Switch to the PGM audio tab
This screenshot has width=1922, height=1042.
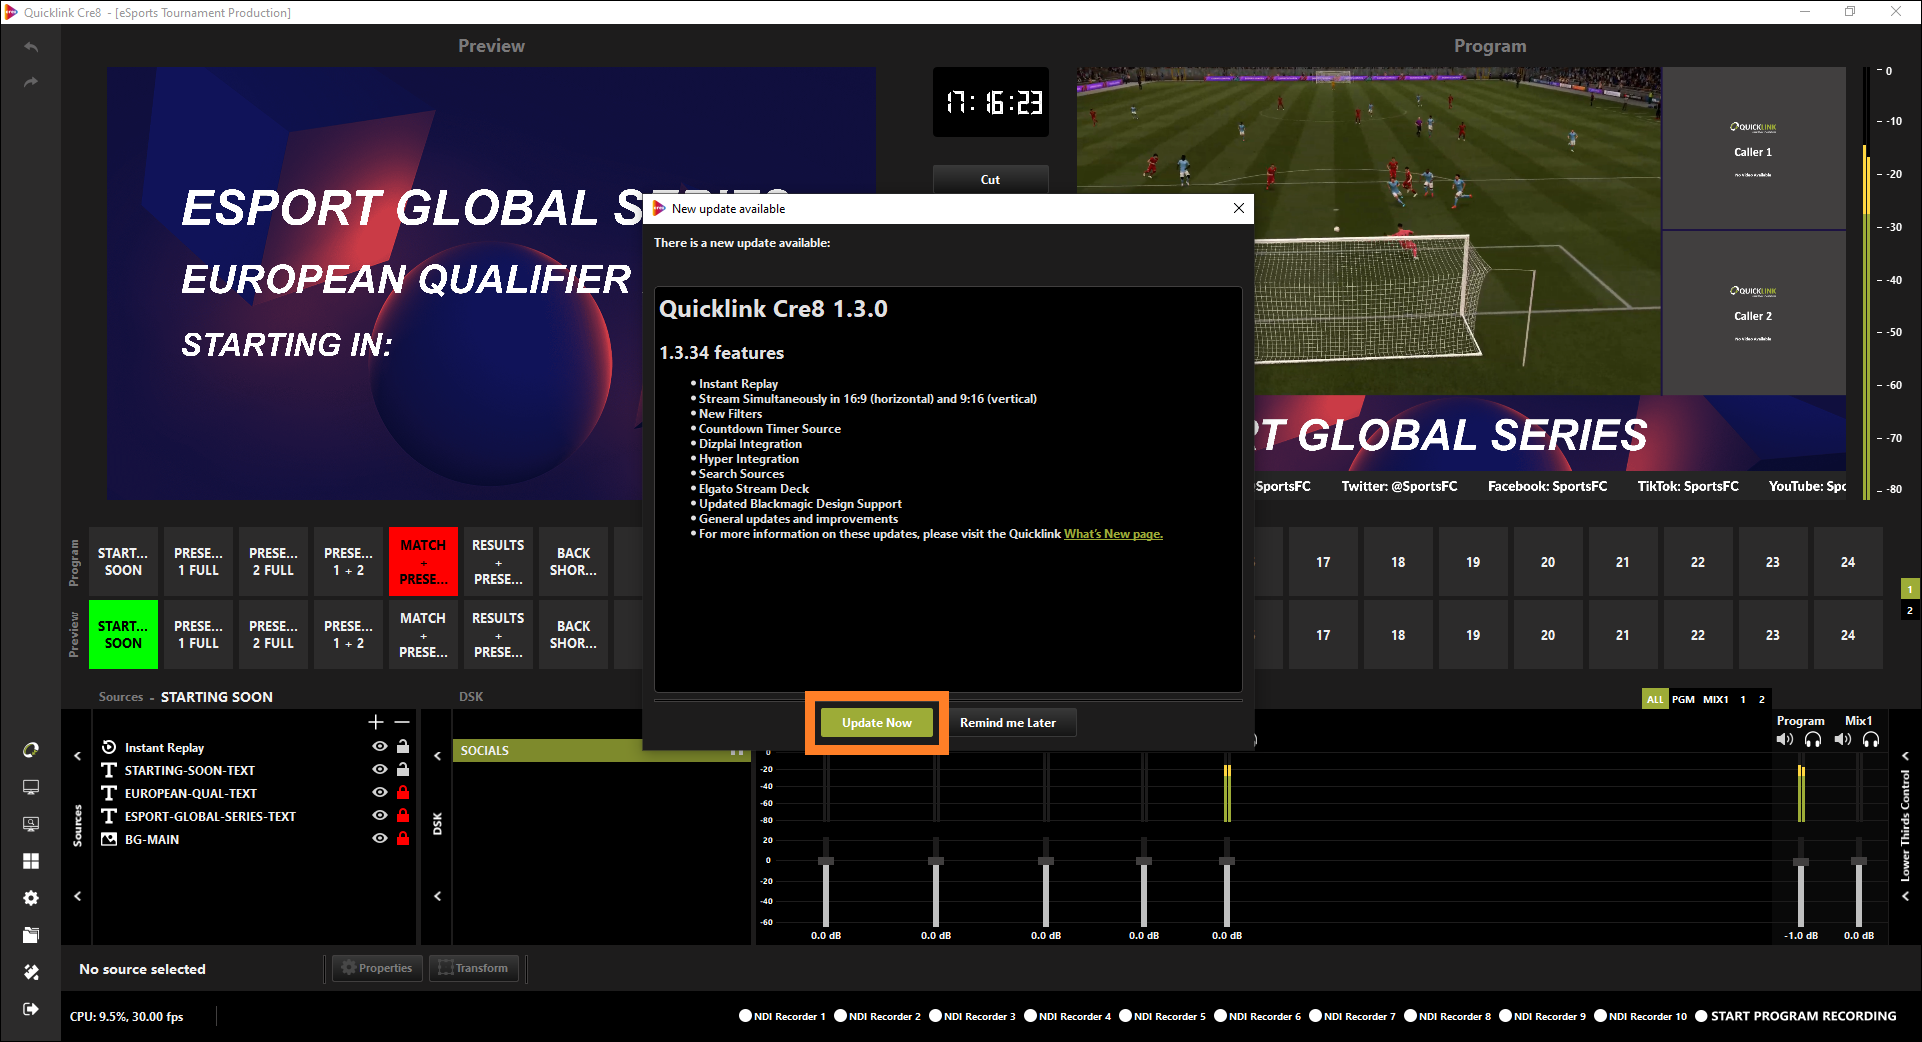(x=1683, y=699)
